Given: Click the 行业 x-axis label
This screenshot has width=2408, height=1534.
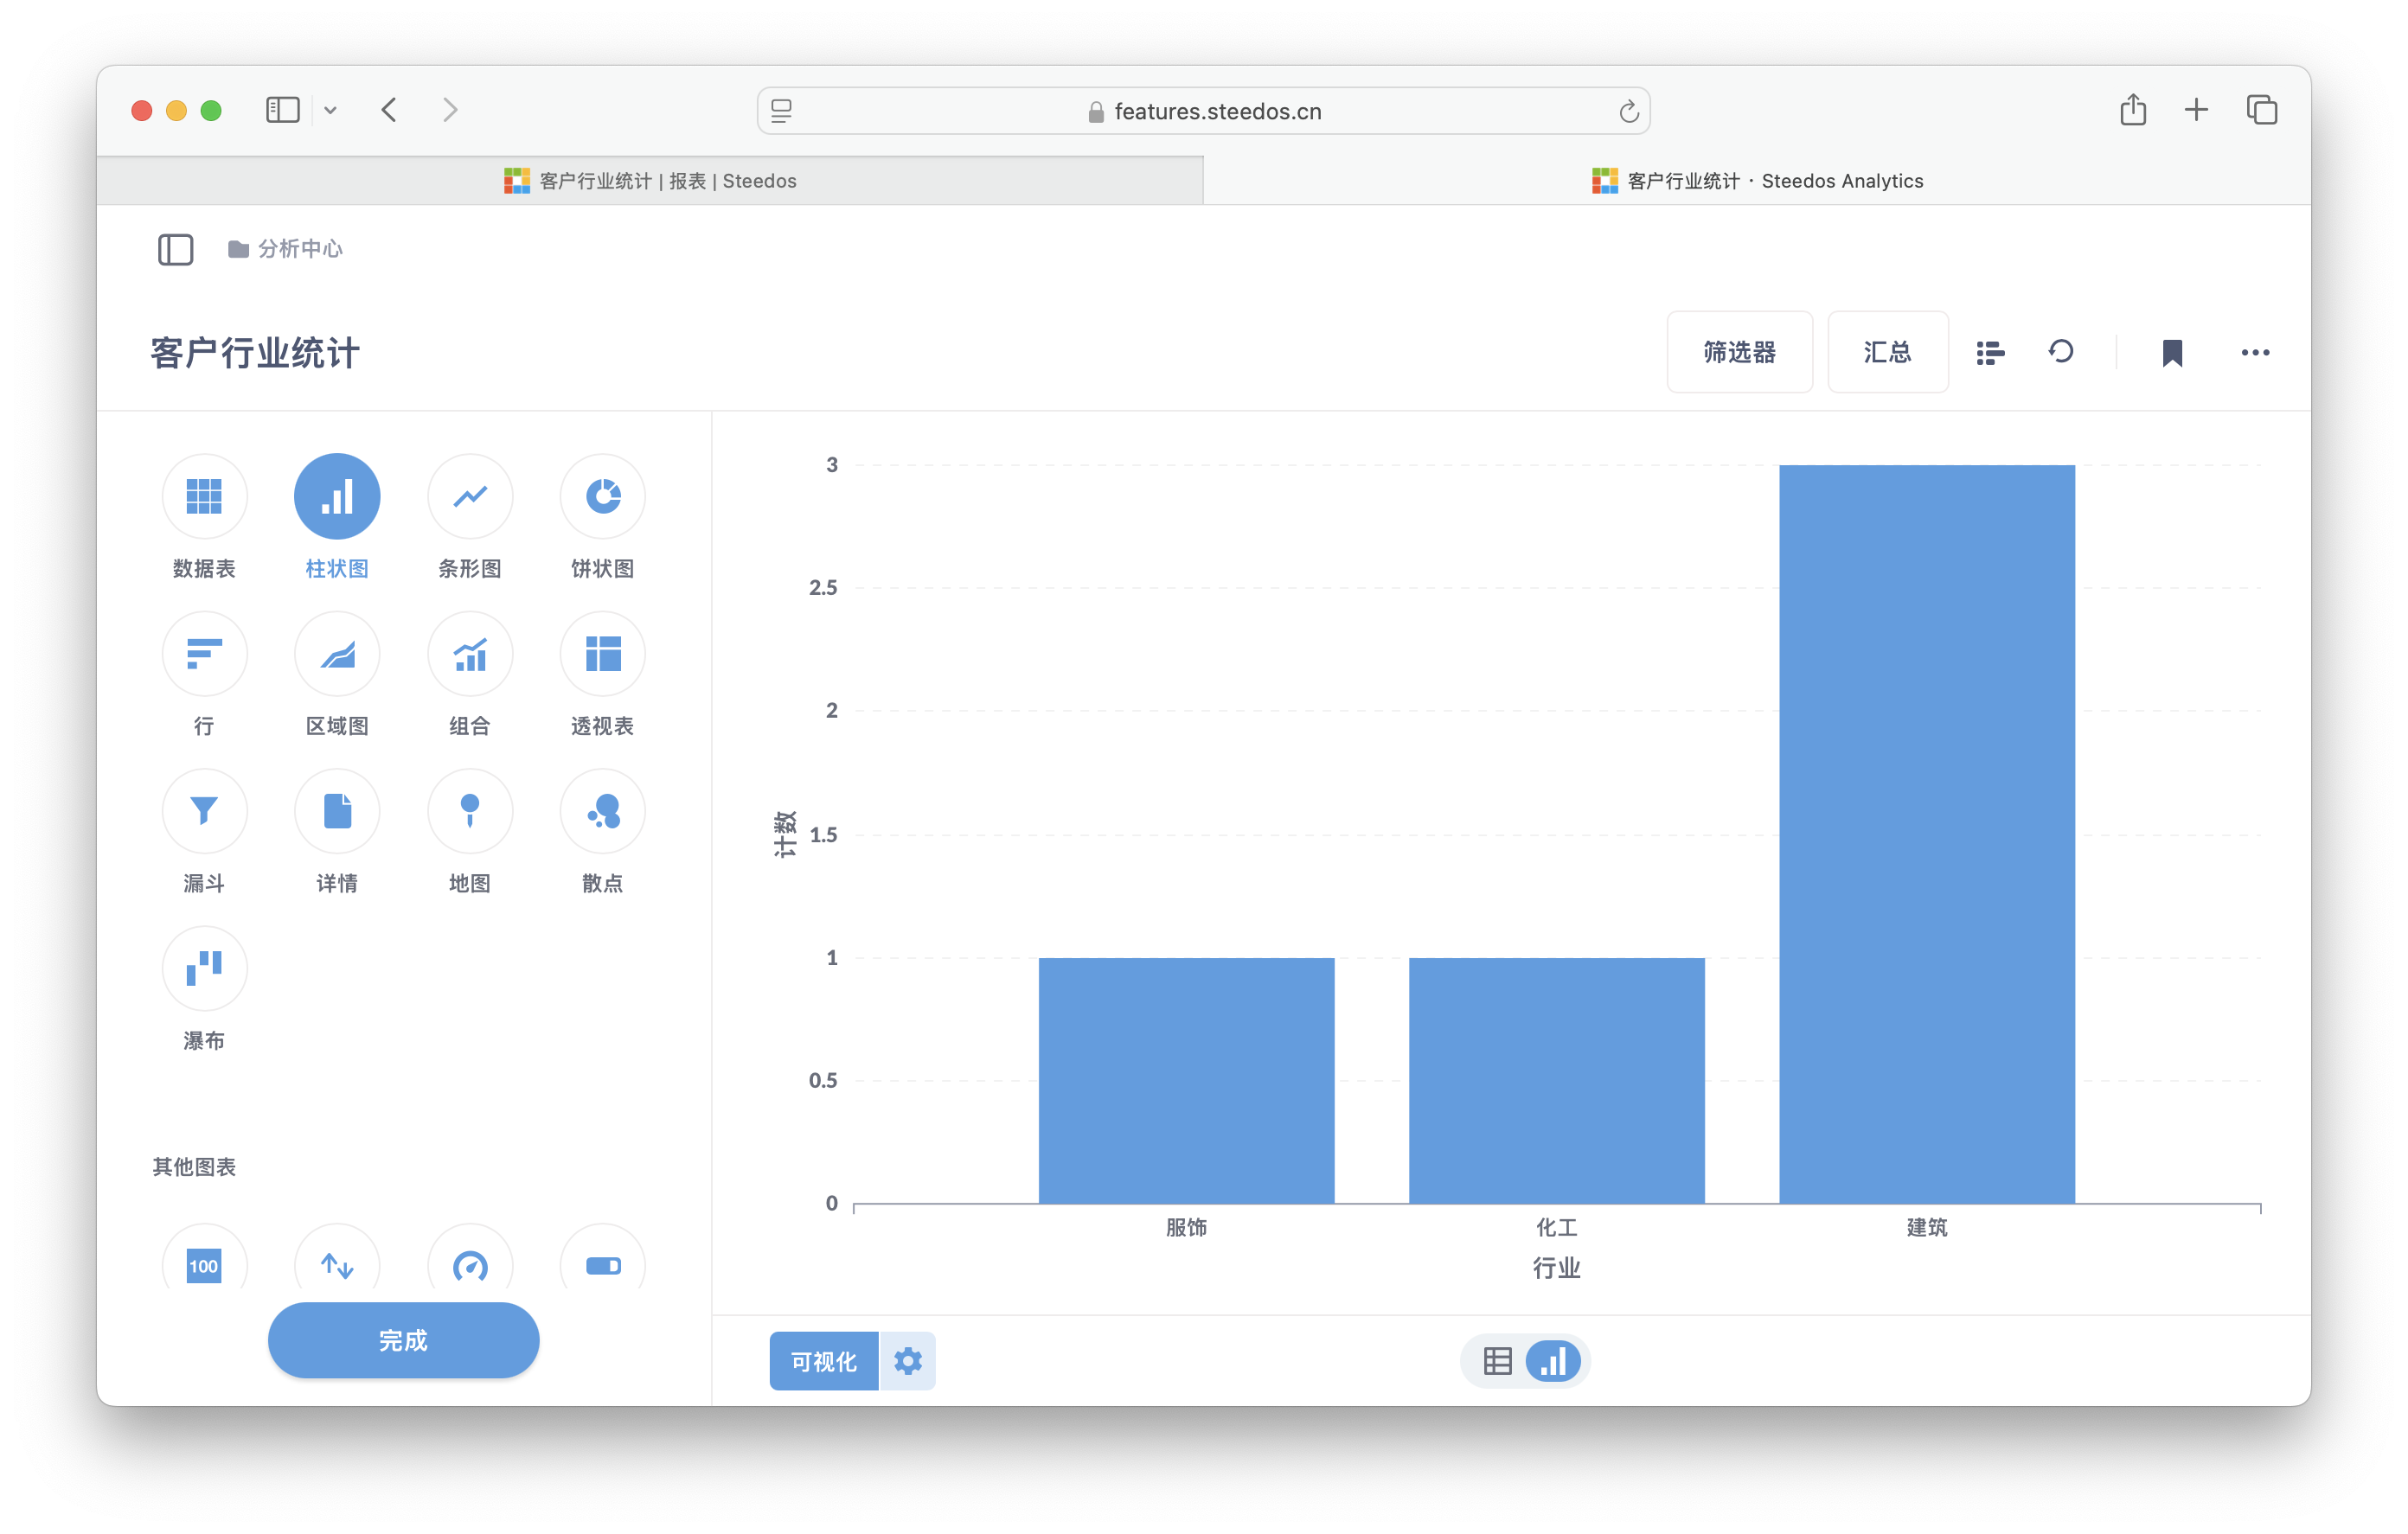Looking at the screenshot, I should [x=1556, y=1268].
